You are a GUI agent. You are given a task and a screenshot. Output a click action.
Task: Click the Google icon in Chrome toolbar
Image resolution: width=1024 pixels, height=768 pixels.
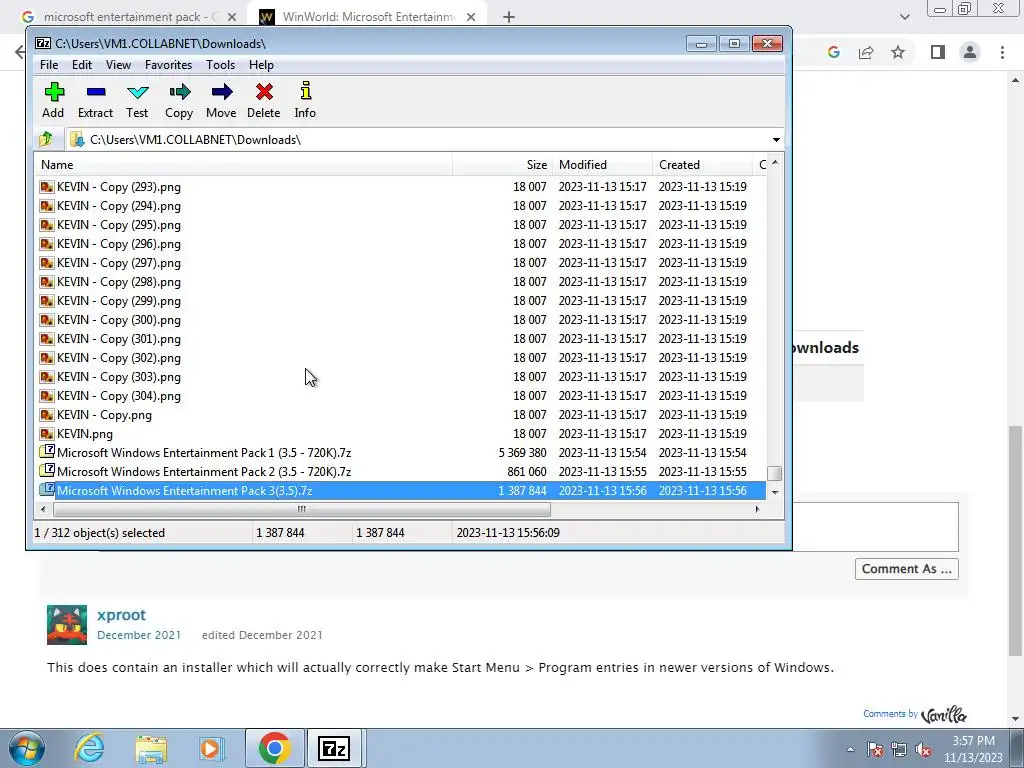click(x=833, y=52)
